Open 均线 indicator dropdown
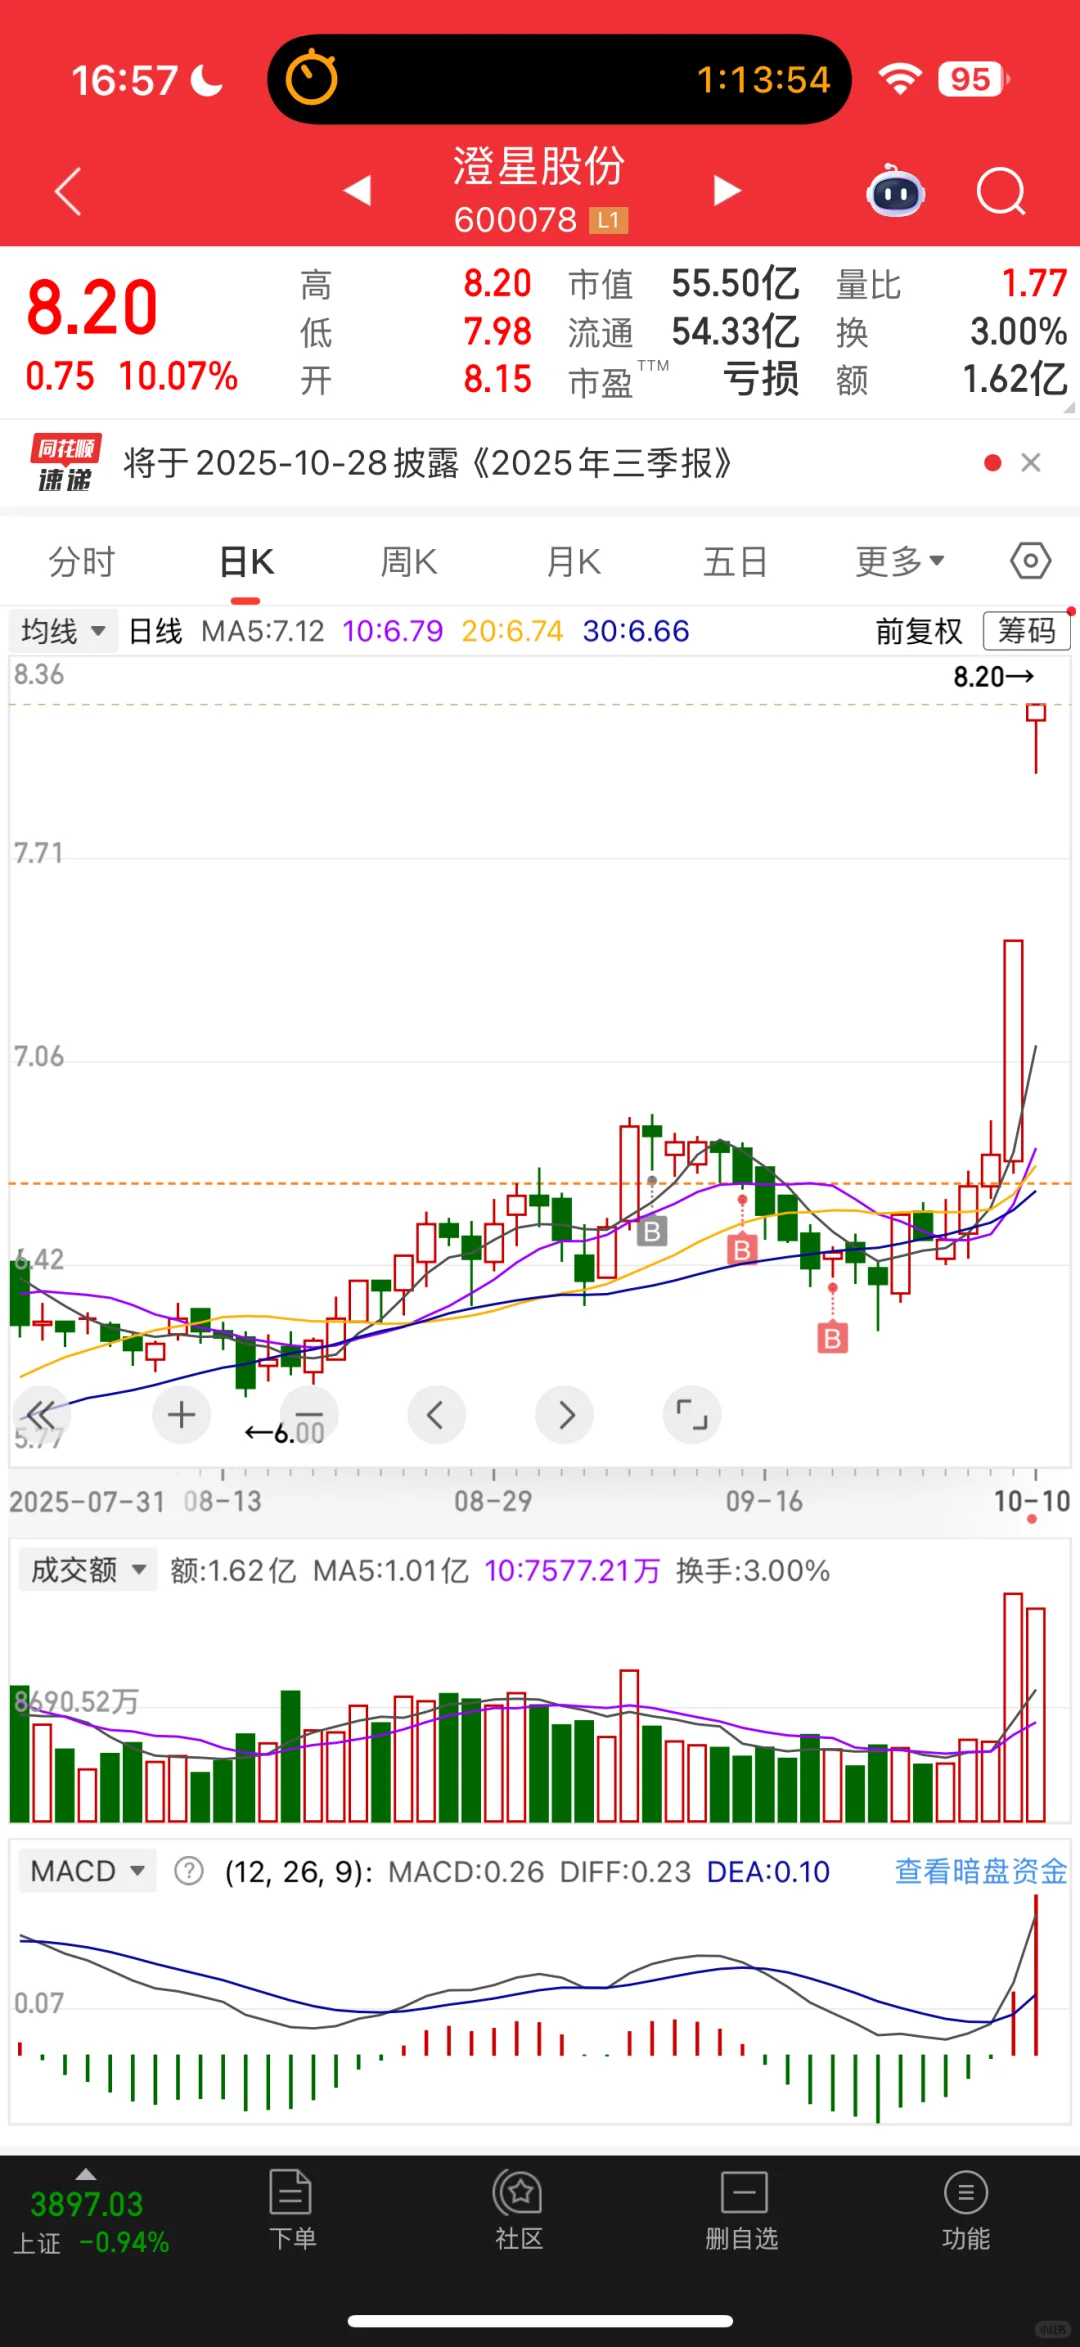1080x2347 pixels. point(63,631)
